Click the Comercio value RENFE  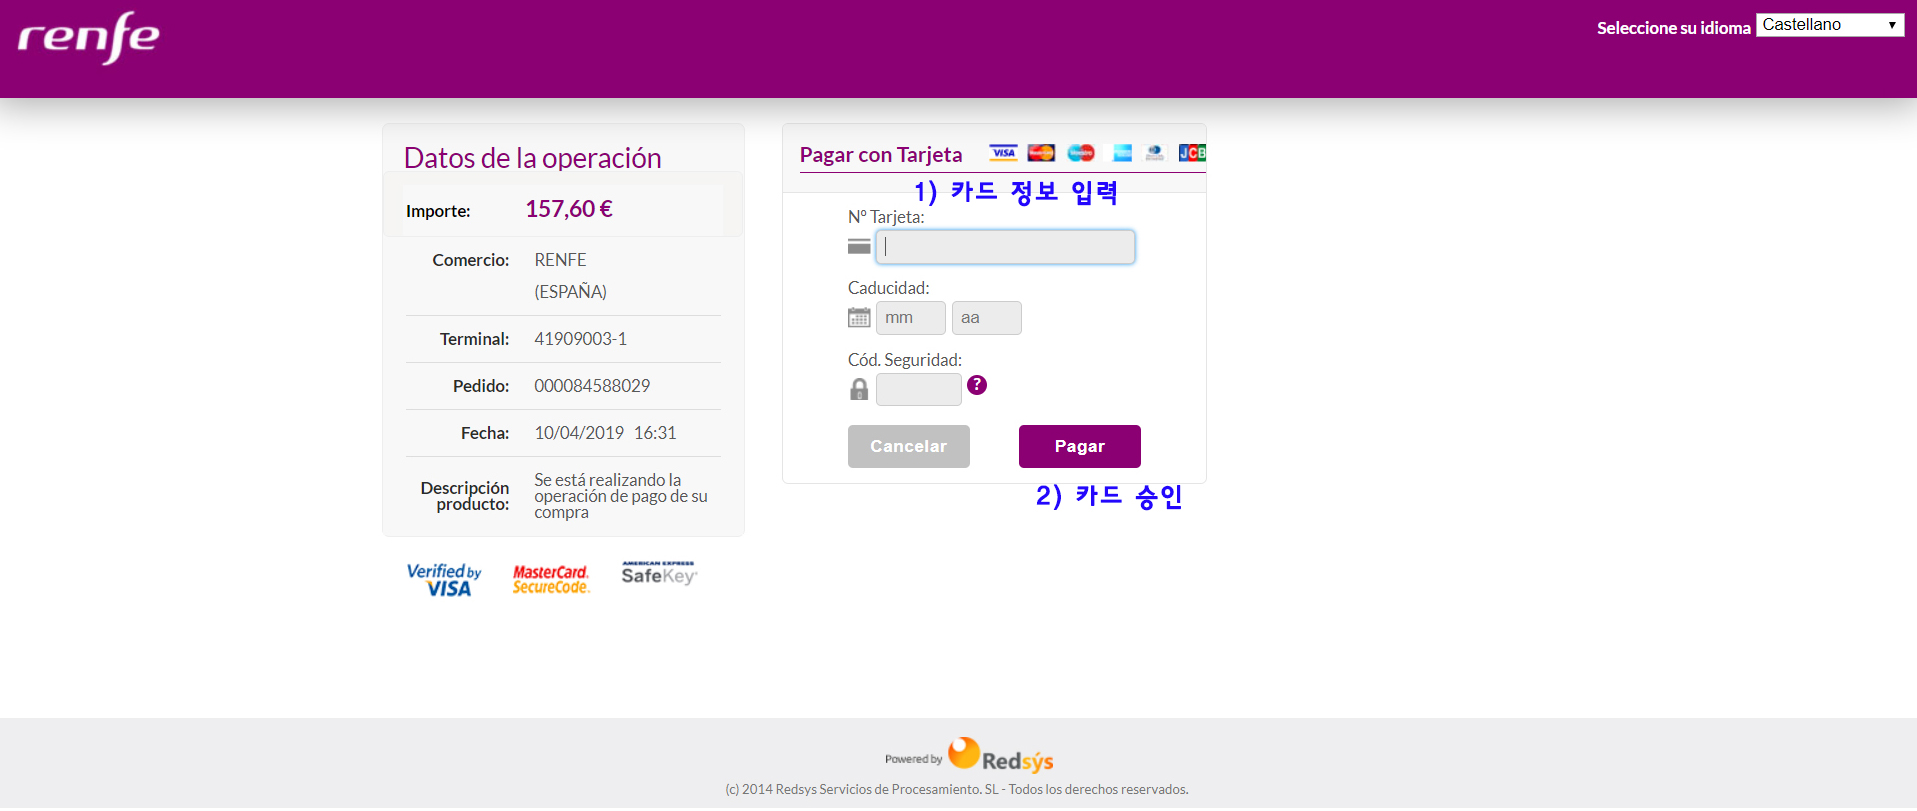[x=561, y=260]
